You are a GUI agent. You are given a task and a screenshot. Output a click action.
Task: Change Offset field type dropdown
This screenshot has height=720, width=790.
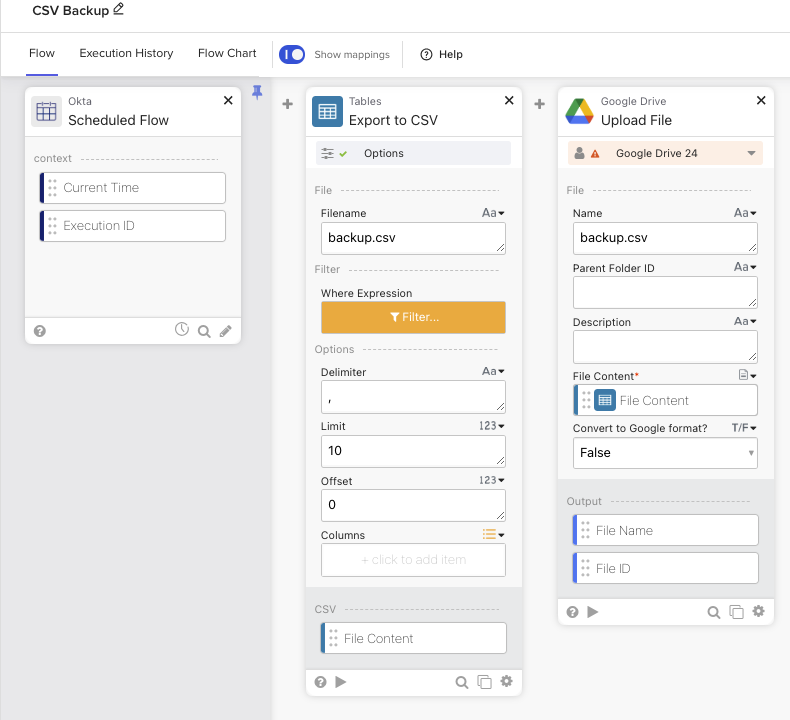(x=492, y=480)
